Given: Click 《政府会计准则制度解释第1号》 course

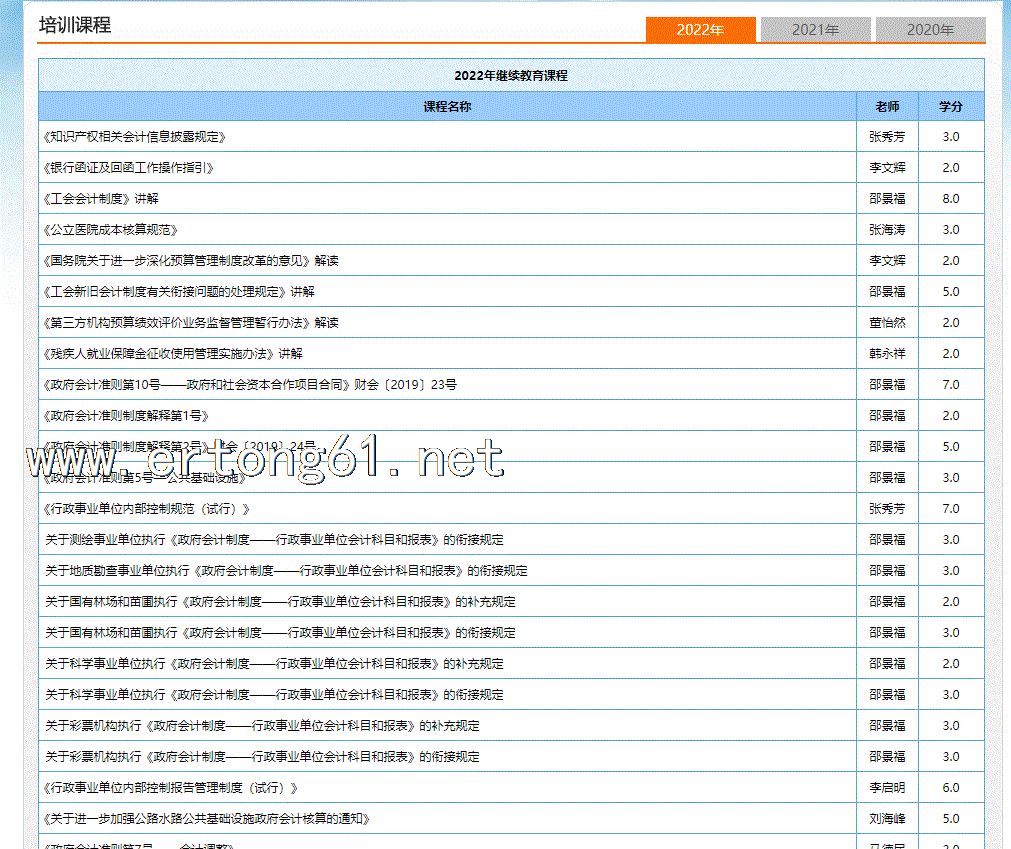Looking at the screenshot, I should click(126, 416).
